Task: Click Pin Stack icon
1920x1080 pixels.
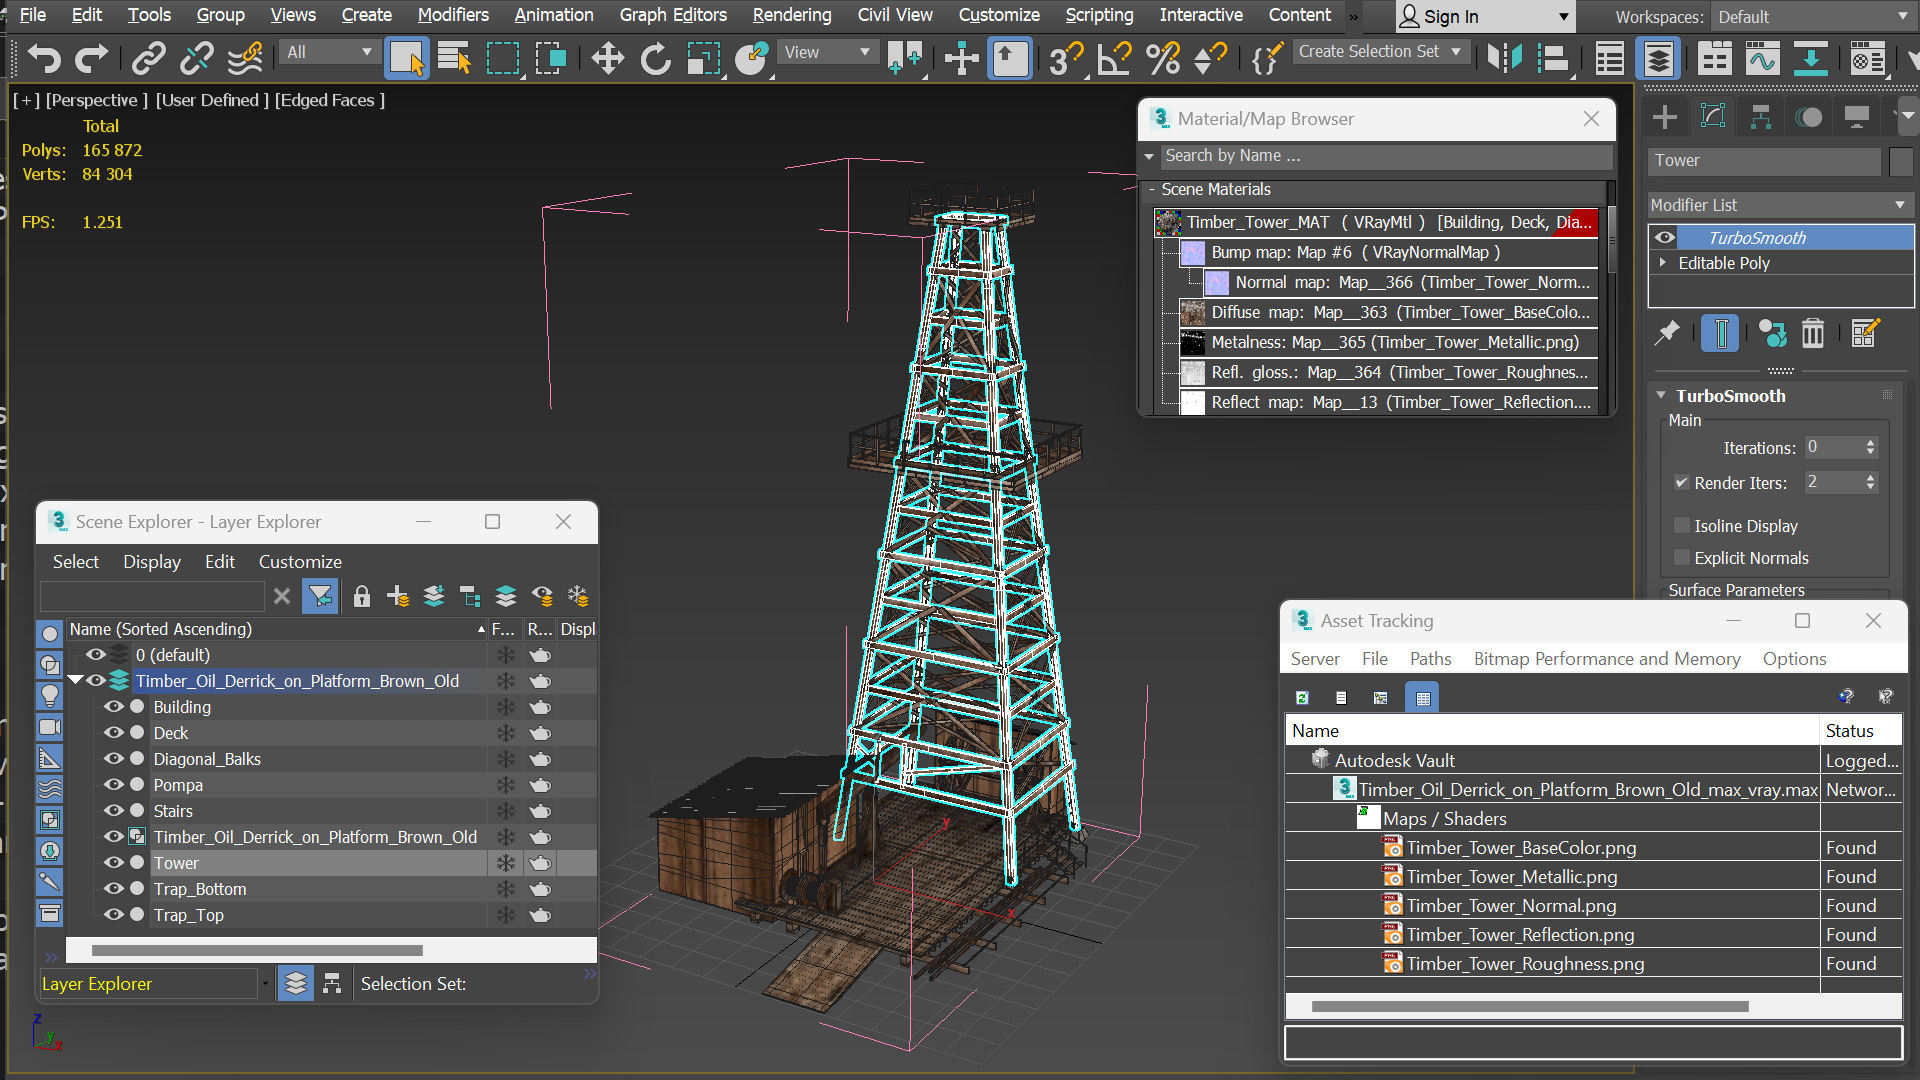Action: pyautogui.click(x=1666, y=333)
